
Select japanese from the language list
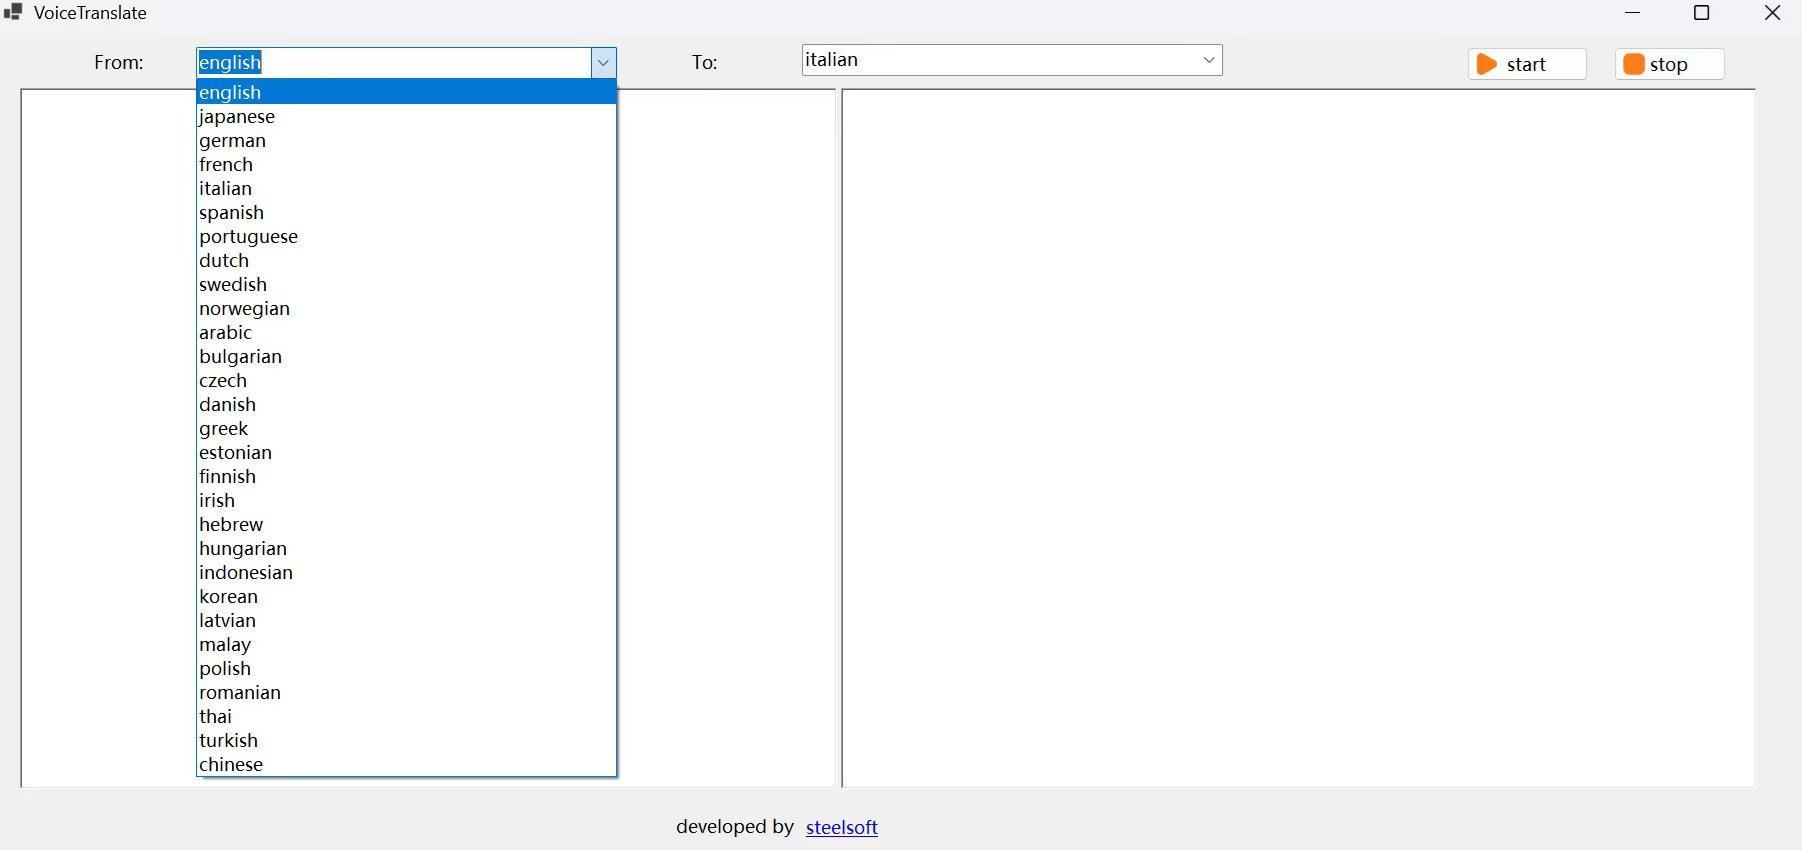point(406,116)
